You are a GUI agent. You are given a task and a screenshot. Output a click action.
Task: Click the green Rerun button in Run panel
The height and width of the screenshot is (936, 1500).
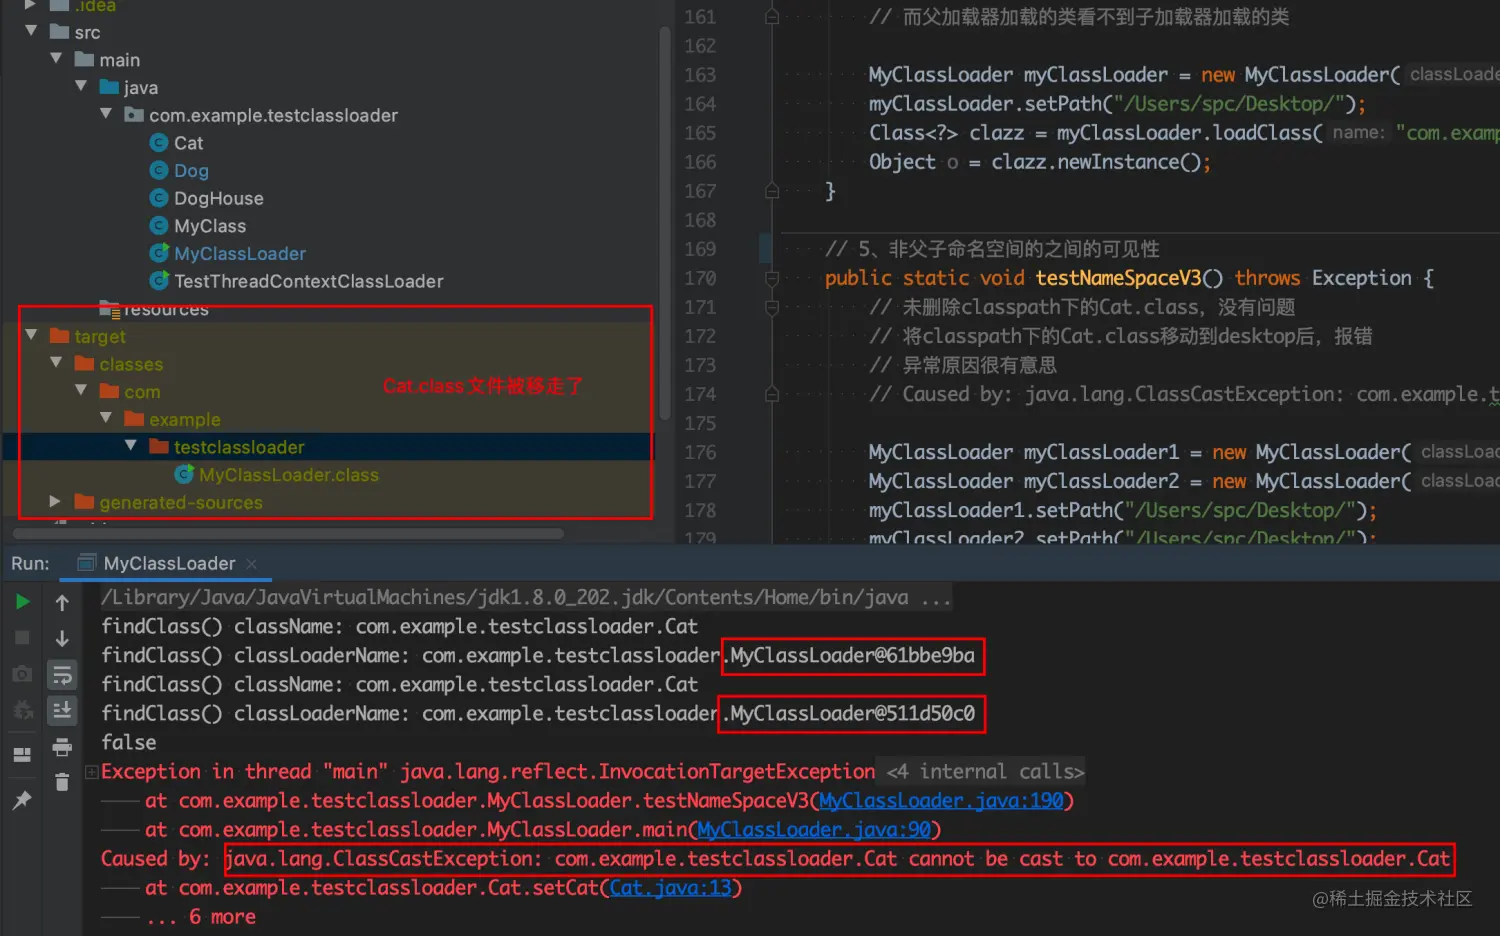(x=22, y=602)
